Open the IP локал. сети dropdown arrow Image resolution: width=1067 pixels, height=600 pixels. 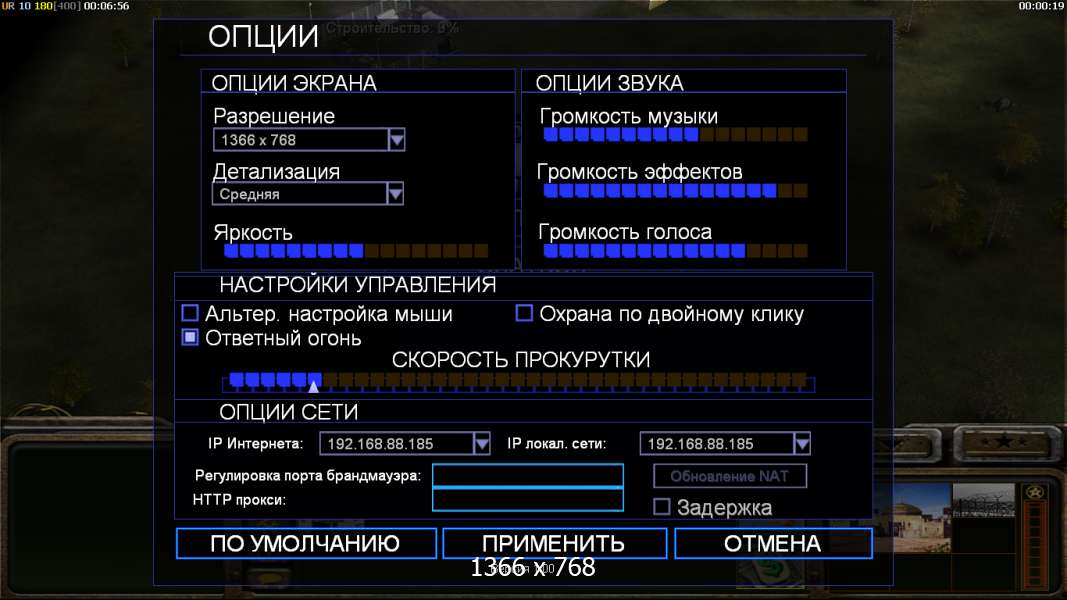(802, 444)
